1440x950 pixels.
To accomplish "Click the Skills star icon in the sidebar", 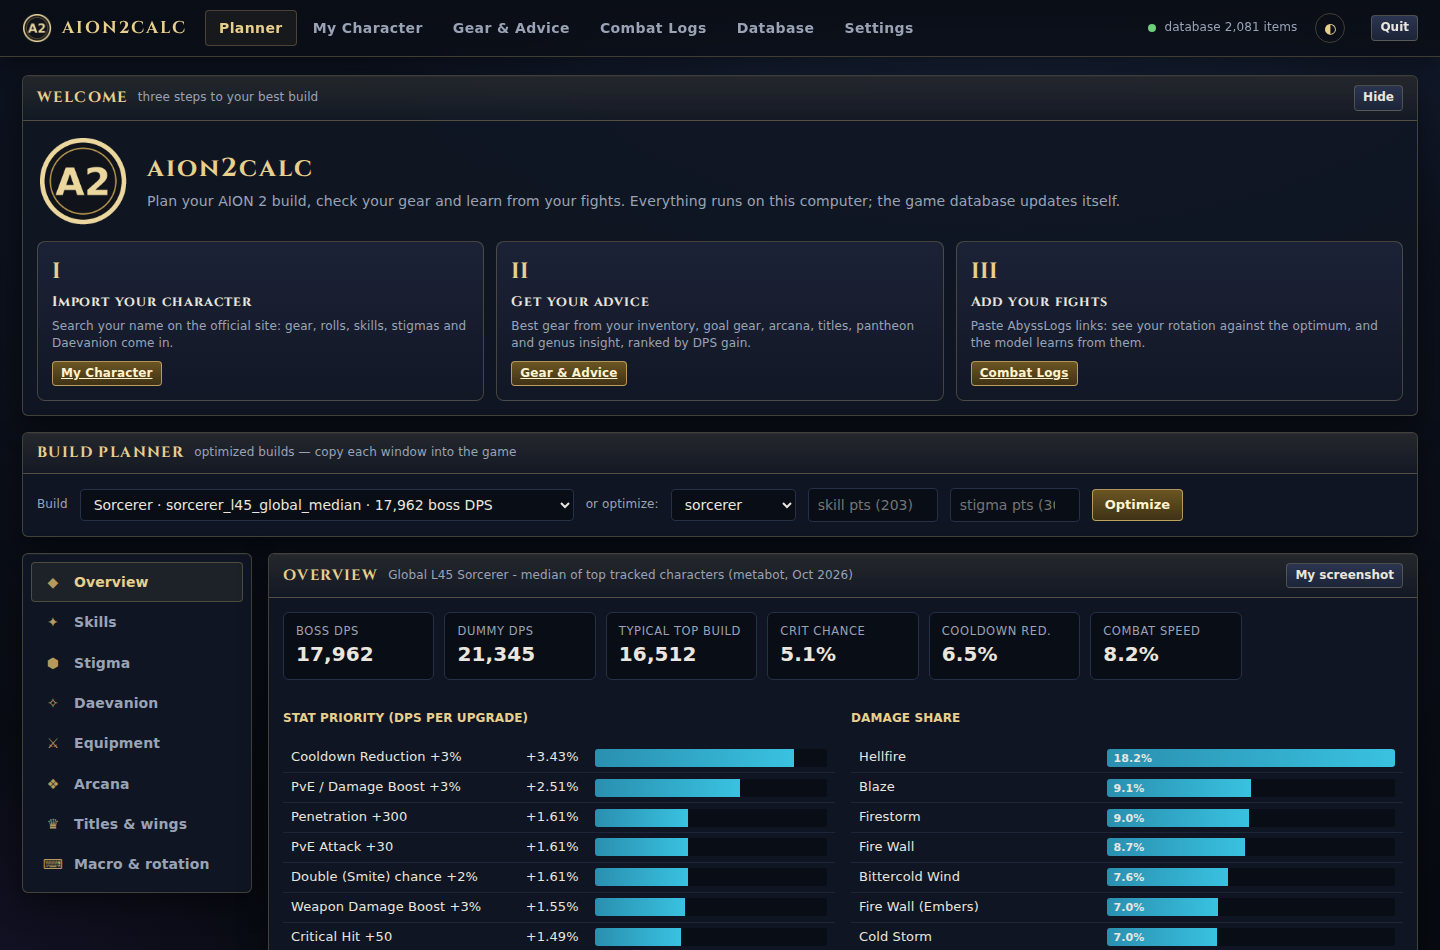I will [53, 622].
